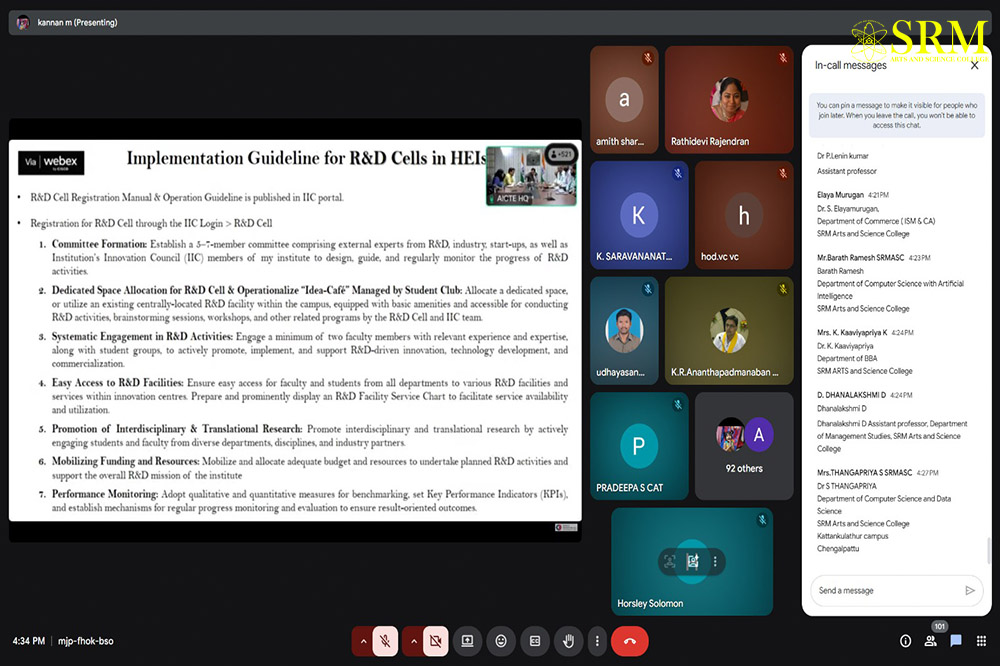
Task: Open meeting details info icon
Action: [906, 641]
